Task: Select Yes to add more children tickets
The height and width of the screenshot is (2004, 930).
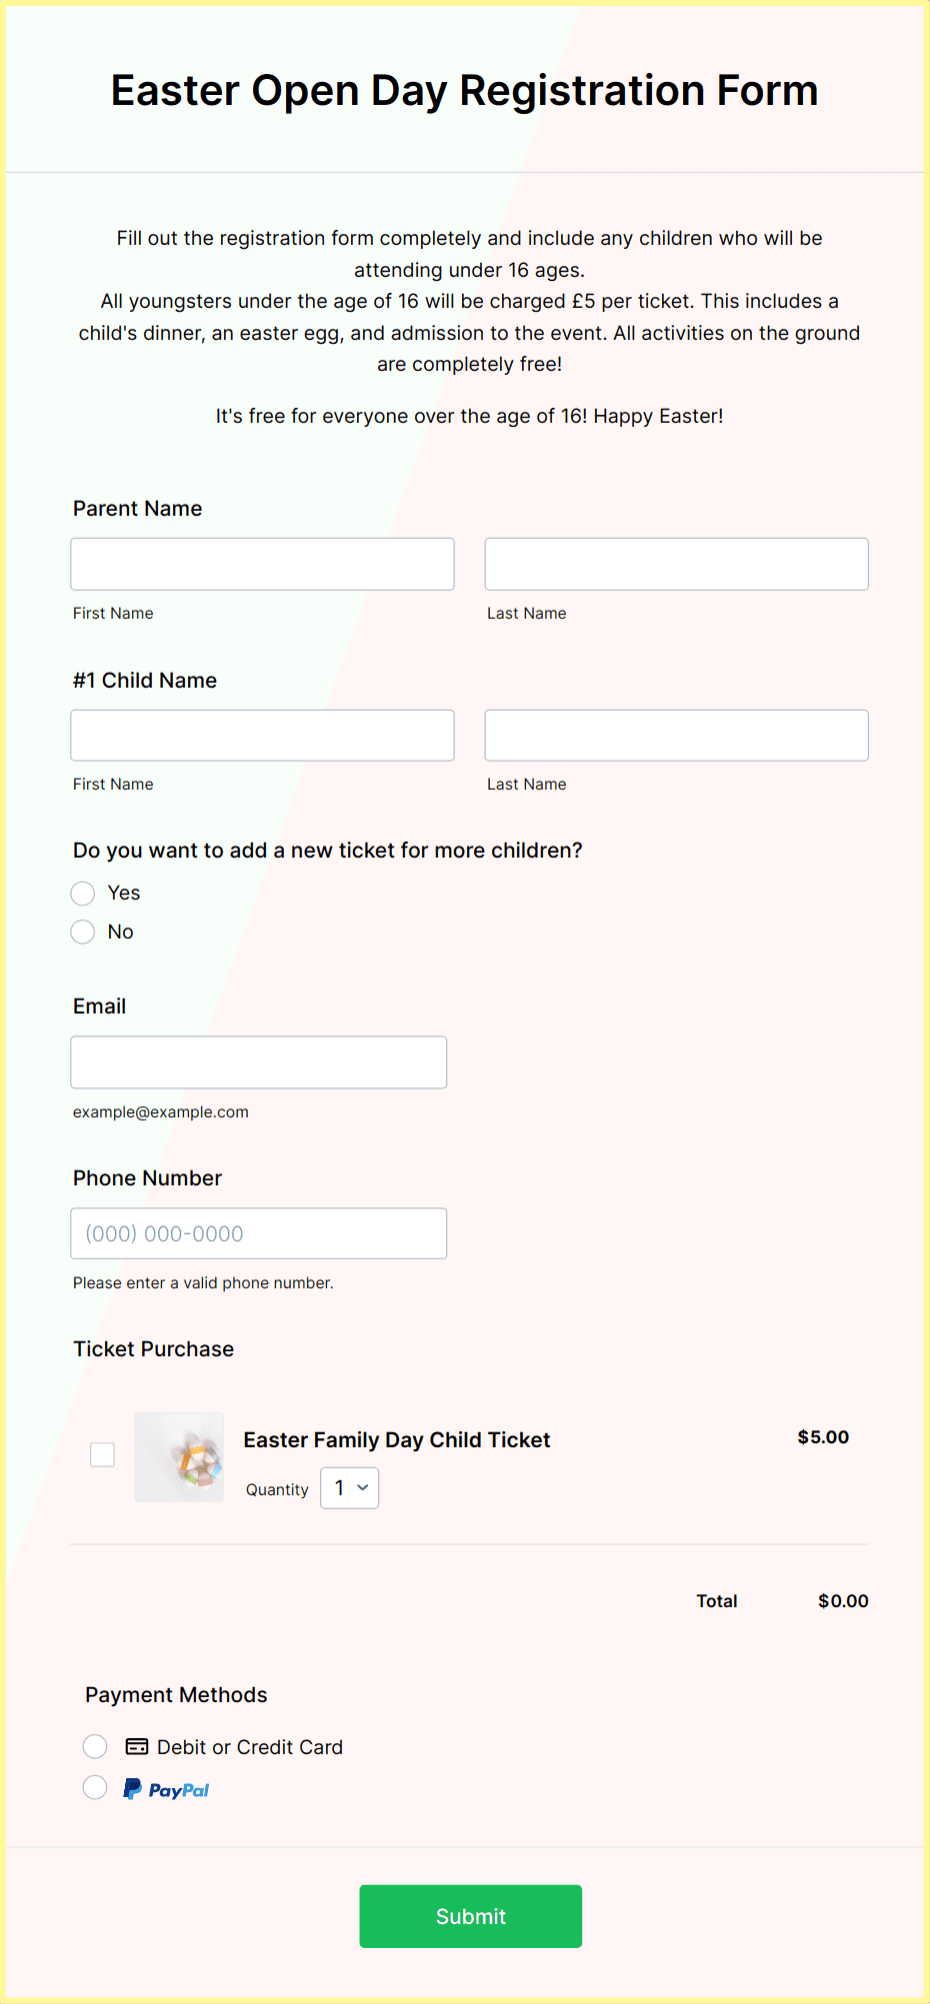Action: pos(83,892)
